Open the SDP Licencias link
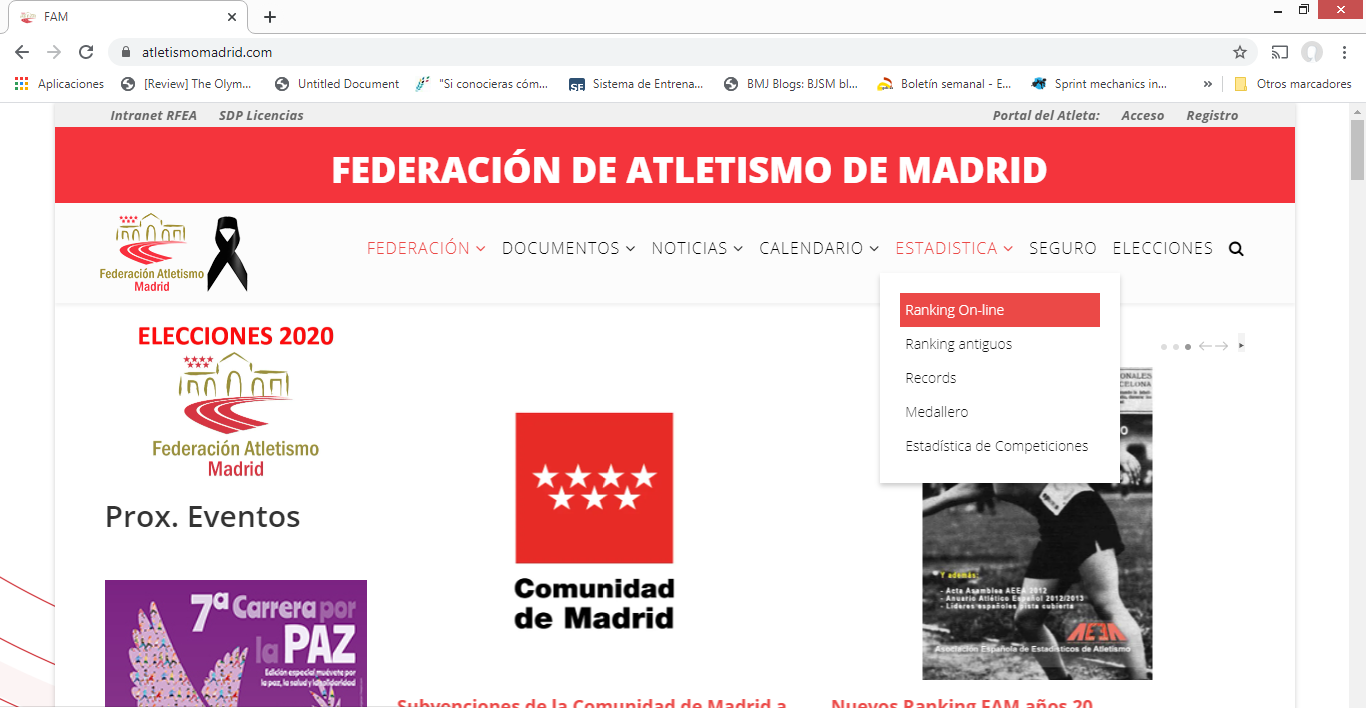 tap(261, 116)
